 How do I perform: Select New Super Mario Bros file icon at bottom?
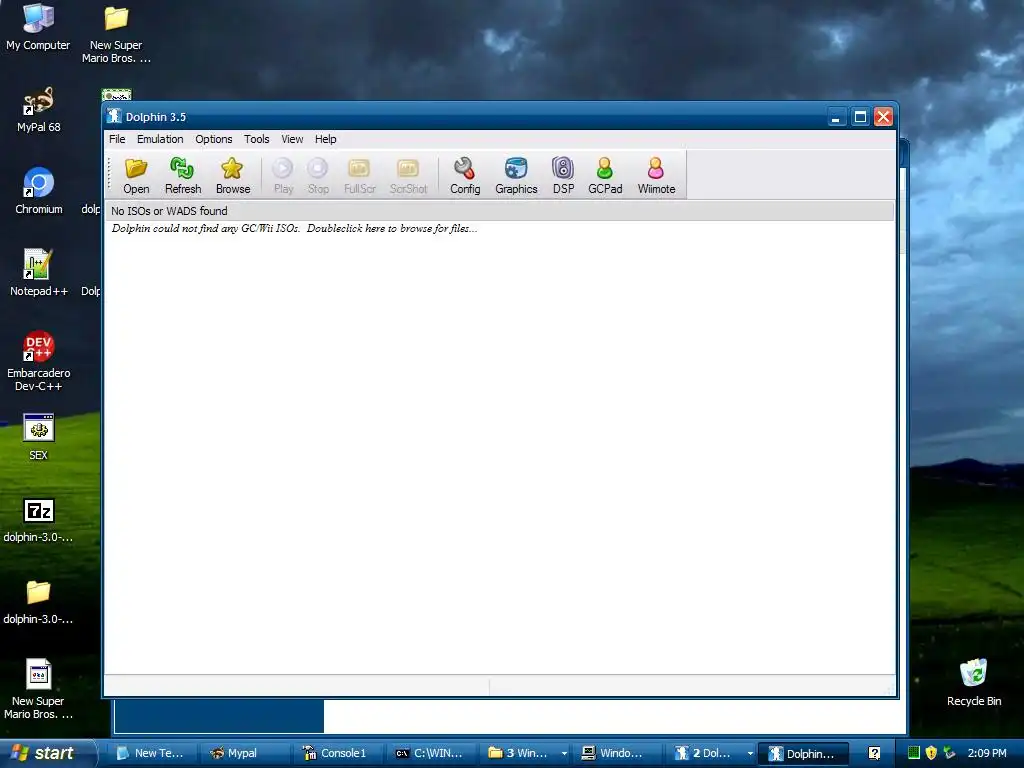39,689
